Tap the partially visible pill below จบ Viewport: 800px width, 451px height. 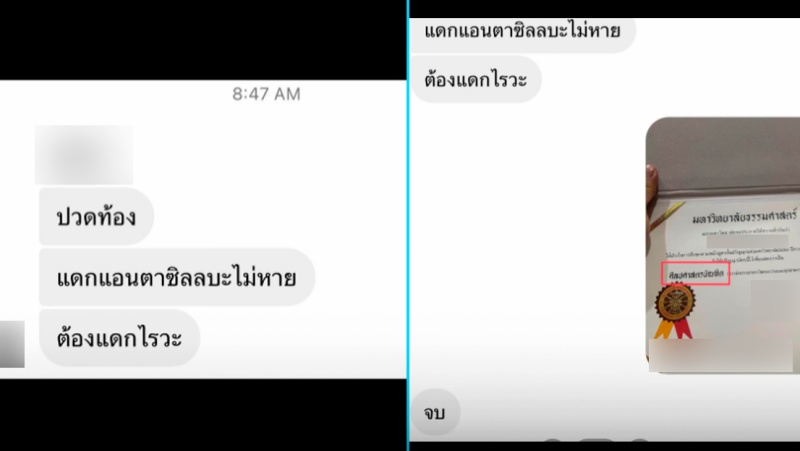(596, 439)
